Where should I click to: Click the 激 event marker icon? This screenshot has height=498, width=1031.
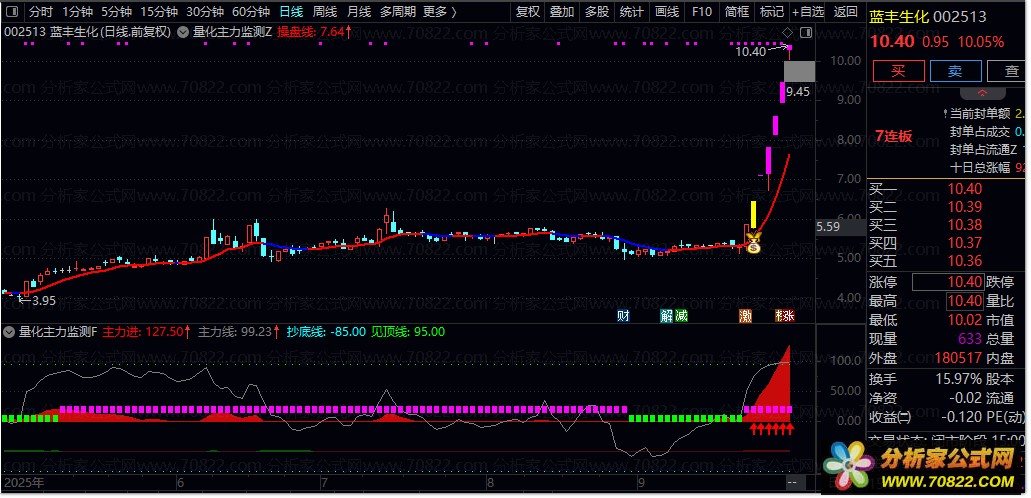[x=746, y=316]
